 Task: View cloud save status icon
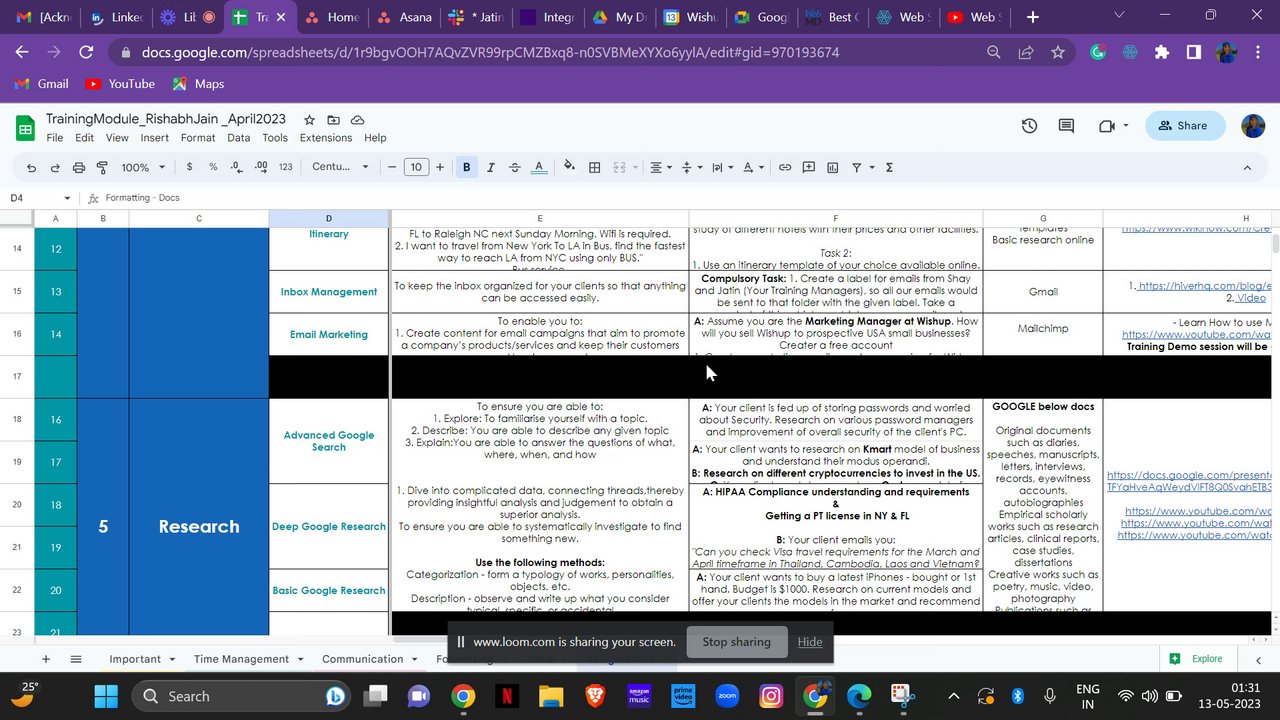(357, 119)
